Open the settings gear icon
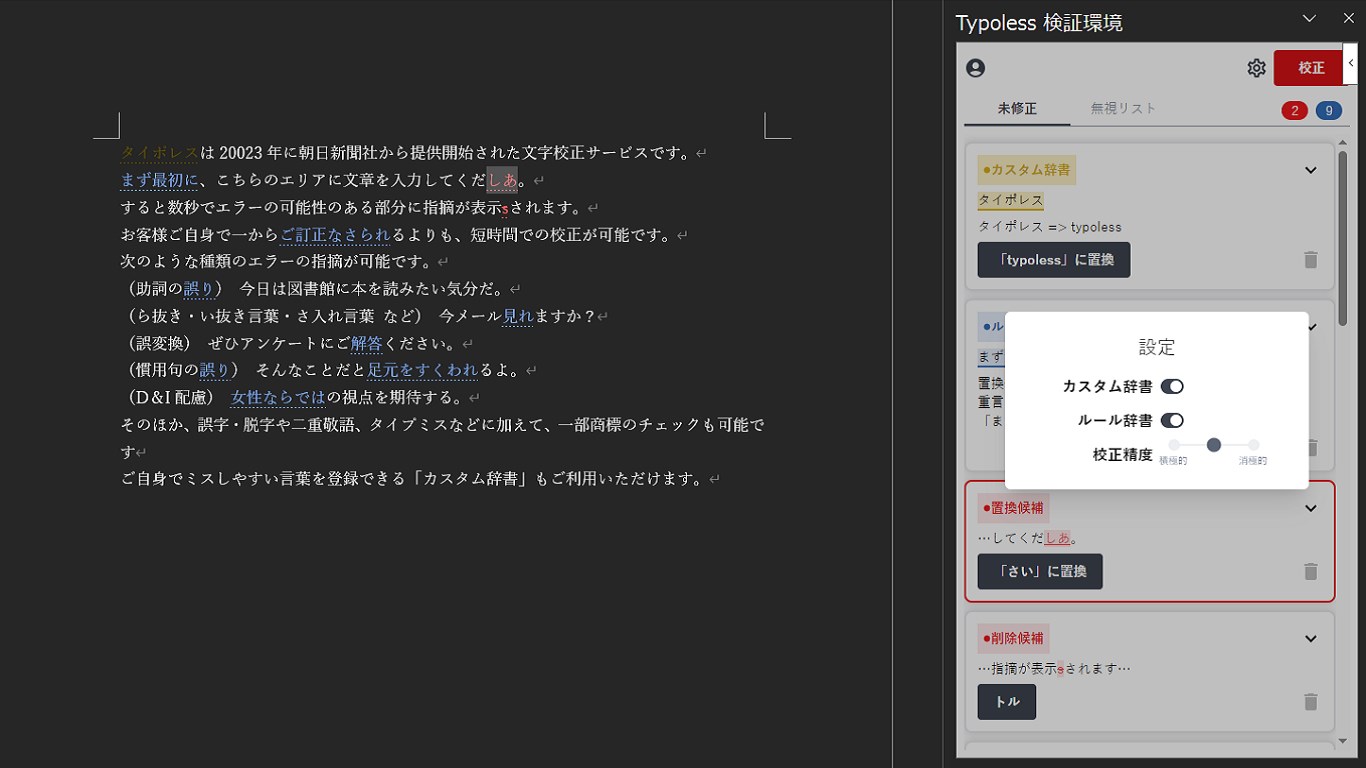Viewport: 1366px width, 768px height. [x=1256, y=68]
